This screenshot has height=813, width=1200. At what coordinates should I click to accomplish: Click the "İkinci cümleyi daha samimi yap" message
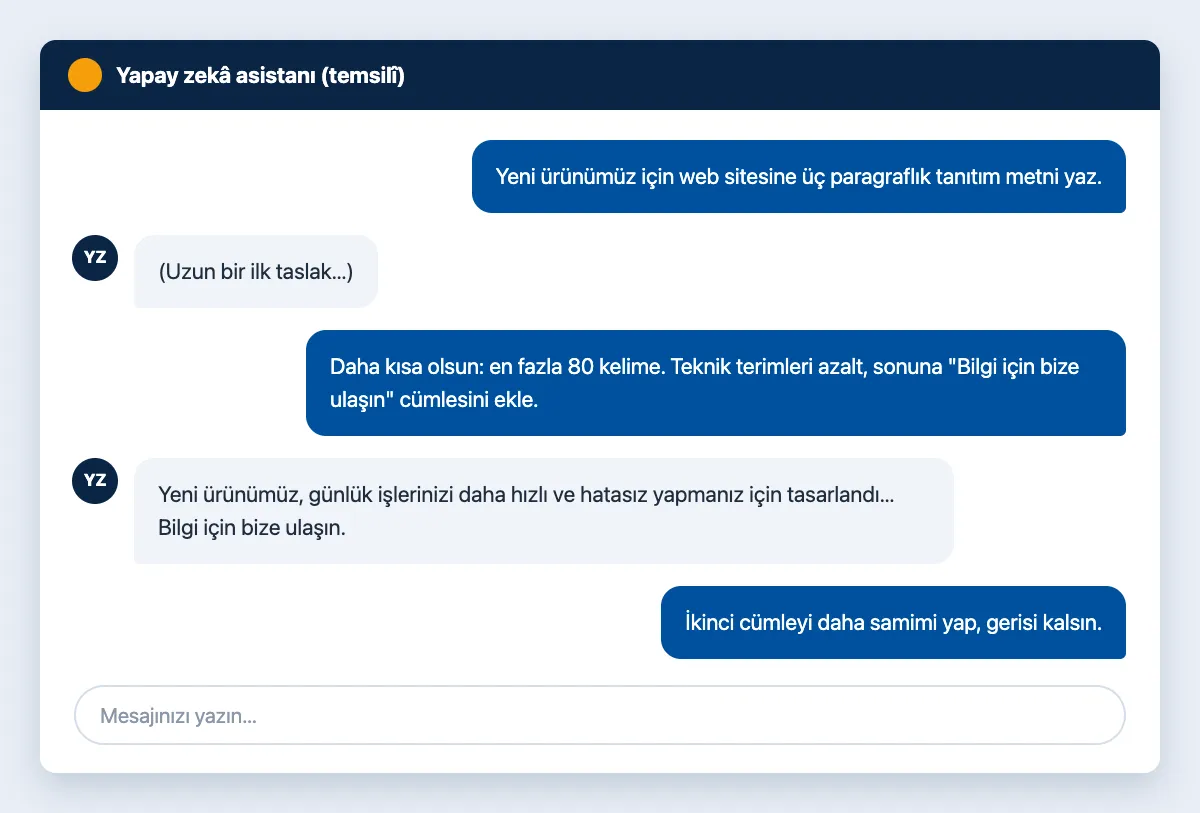(x=893, y=622)
